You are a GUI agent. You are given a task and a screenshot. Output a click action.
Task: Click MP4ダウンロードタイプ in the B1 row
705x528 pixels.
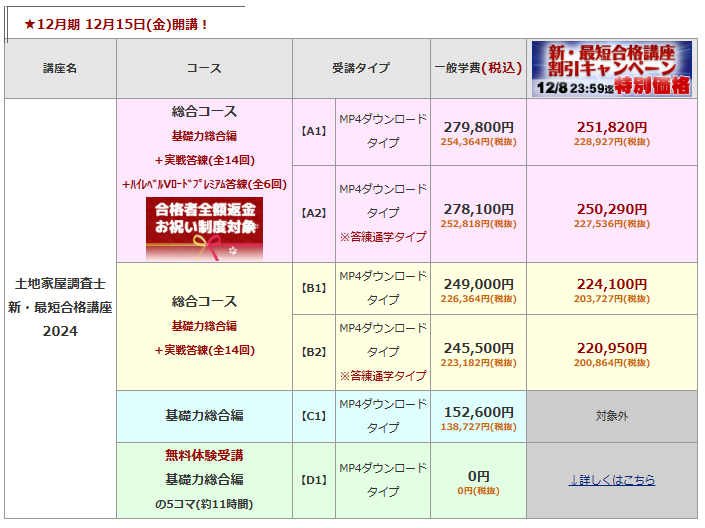(383, 288)
